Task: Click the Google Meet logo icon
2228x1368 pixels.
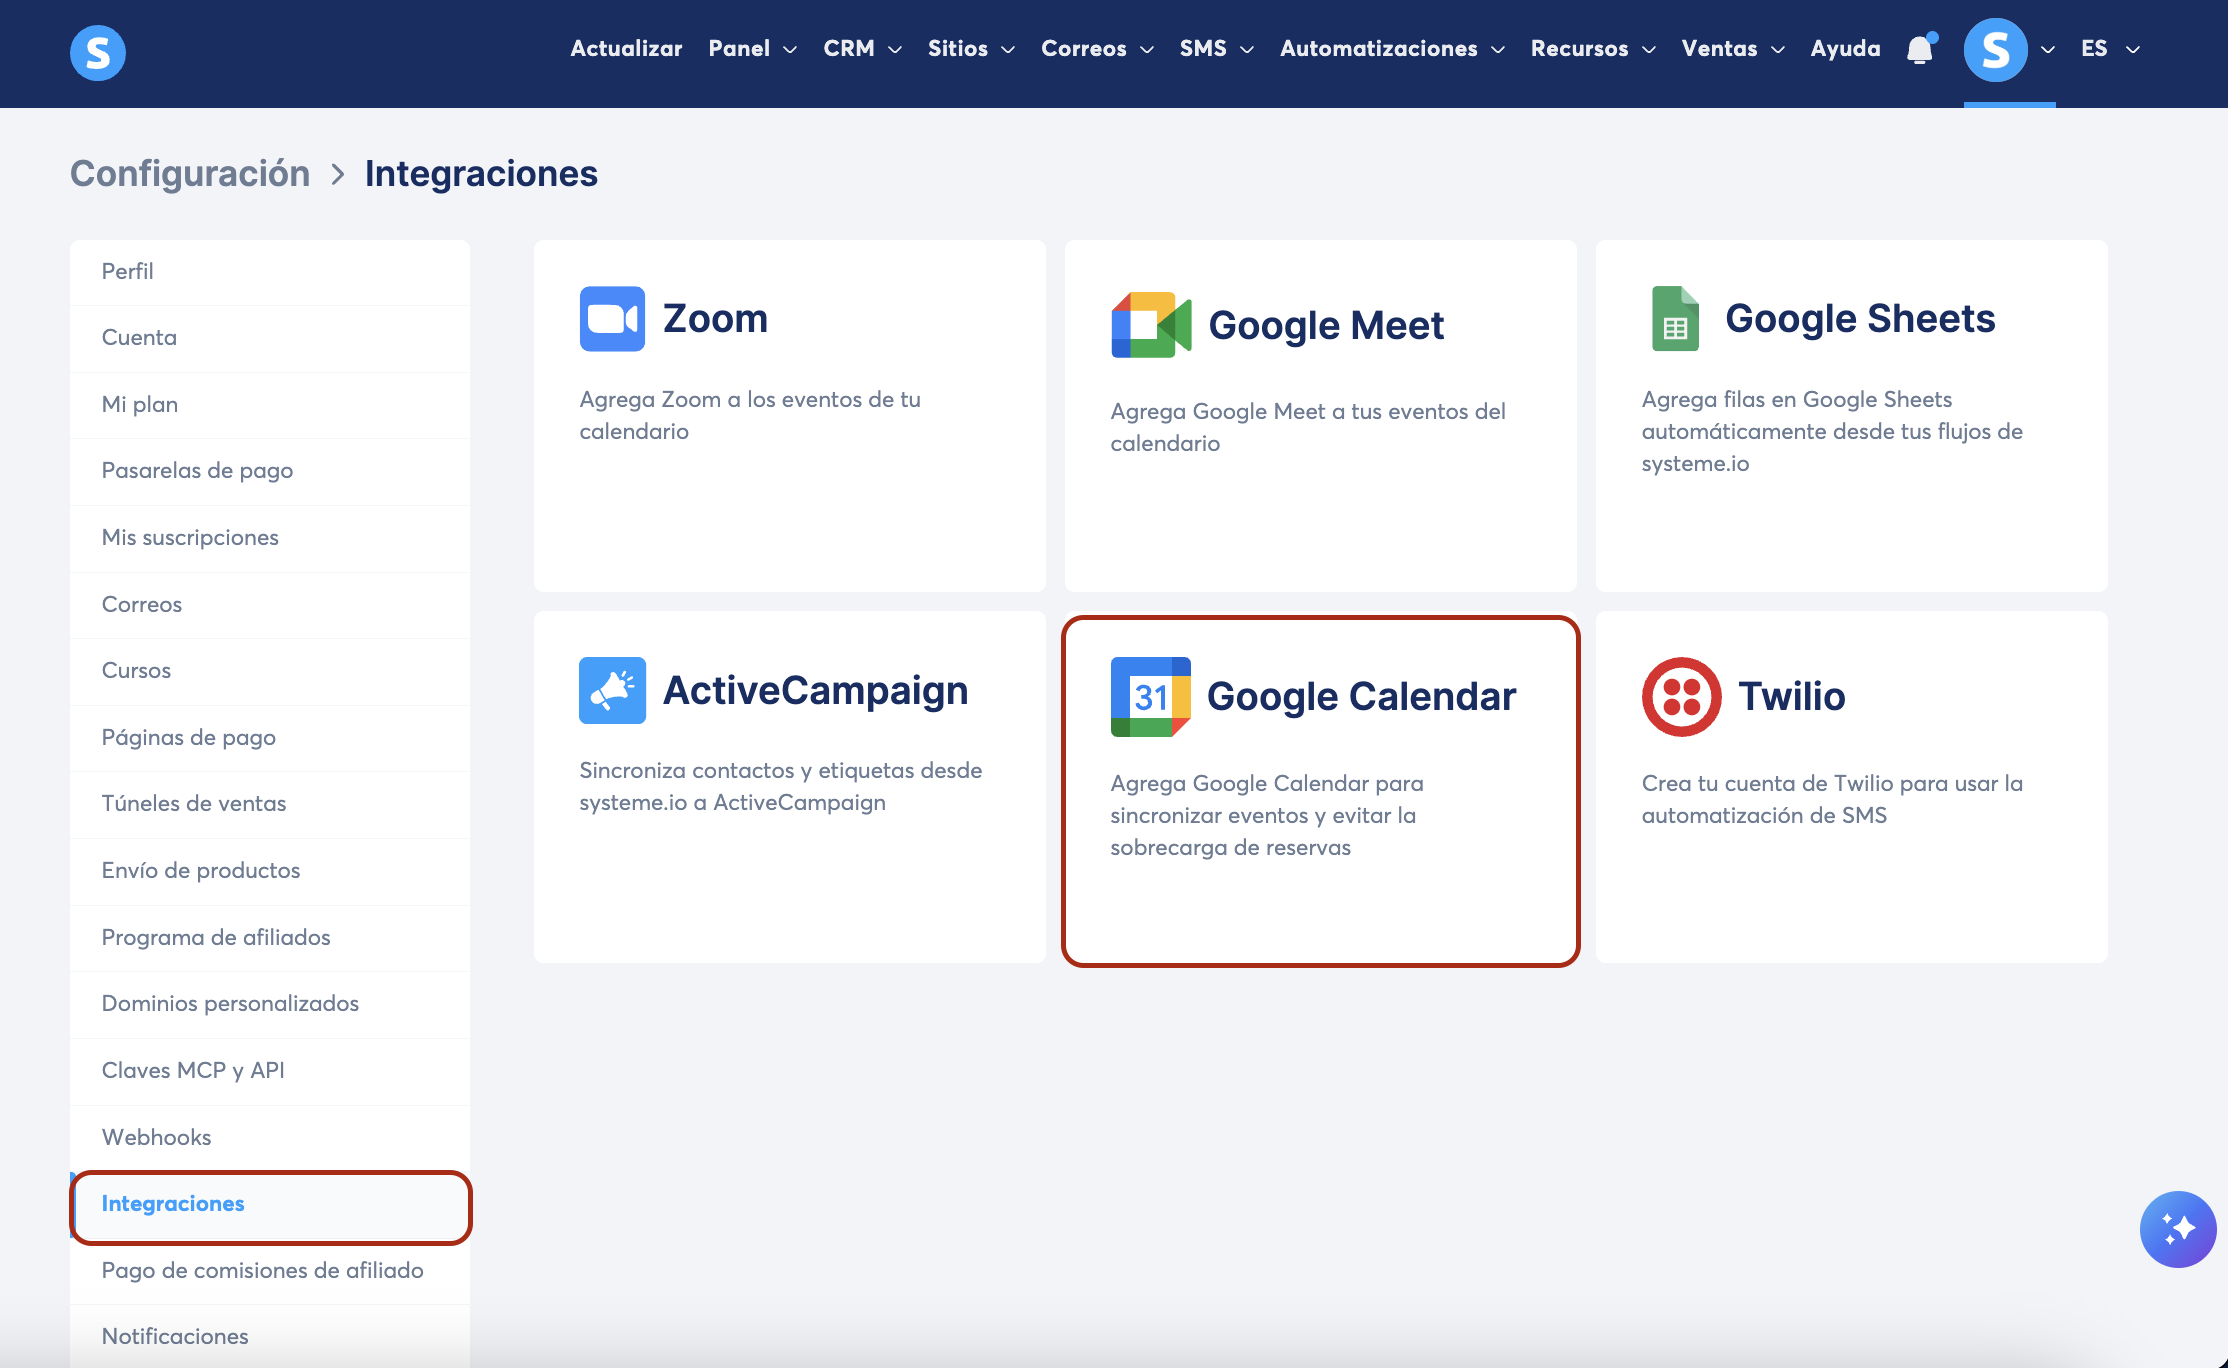Action: 1151,325
